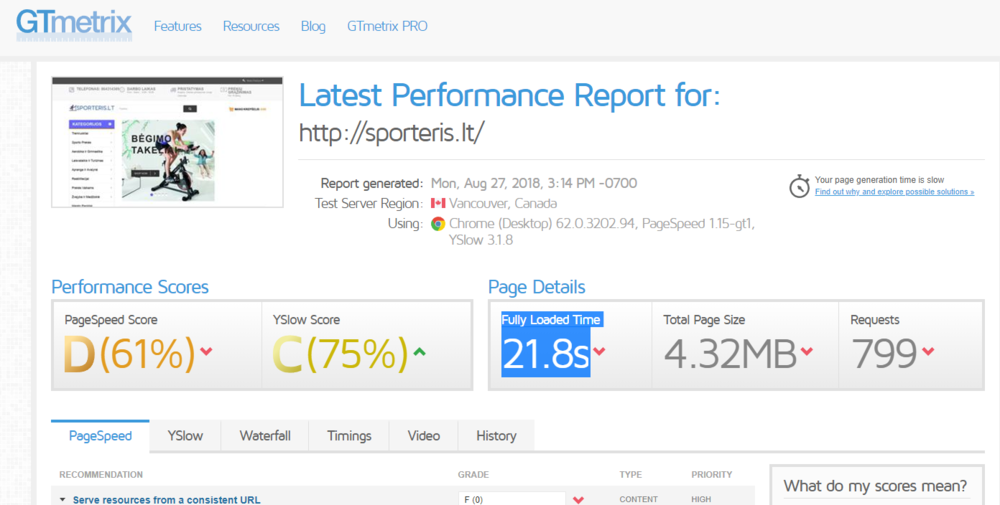
Task: Click the 'Vancouver, Canada' server region text
Action: coord(503,204)
